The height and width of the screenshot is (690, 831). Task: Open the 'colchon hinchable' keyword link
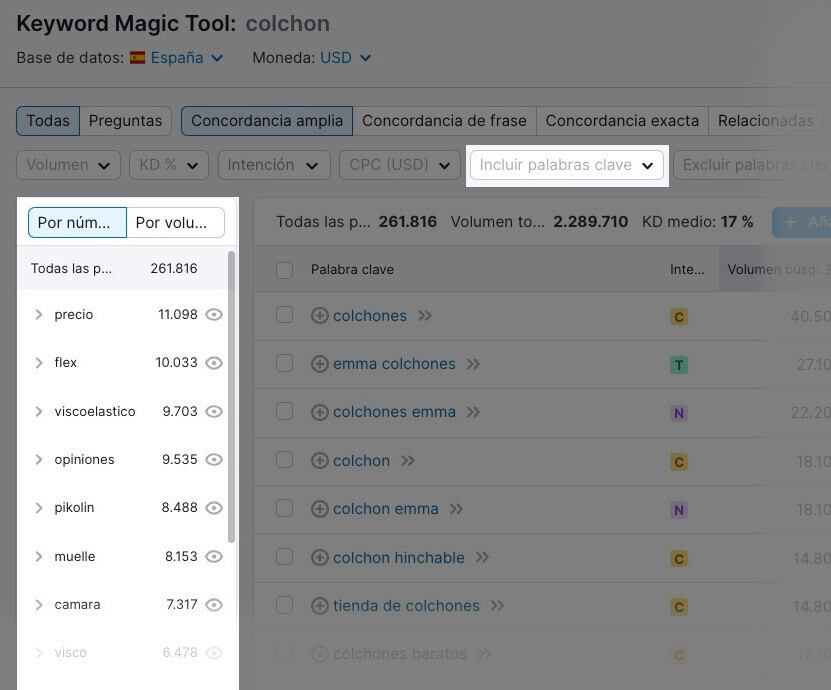(398, 558)
